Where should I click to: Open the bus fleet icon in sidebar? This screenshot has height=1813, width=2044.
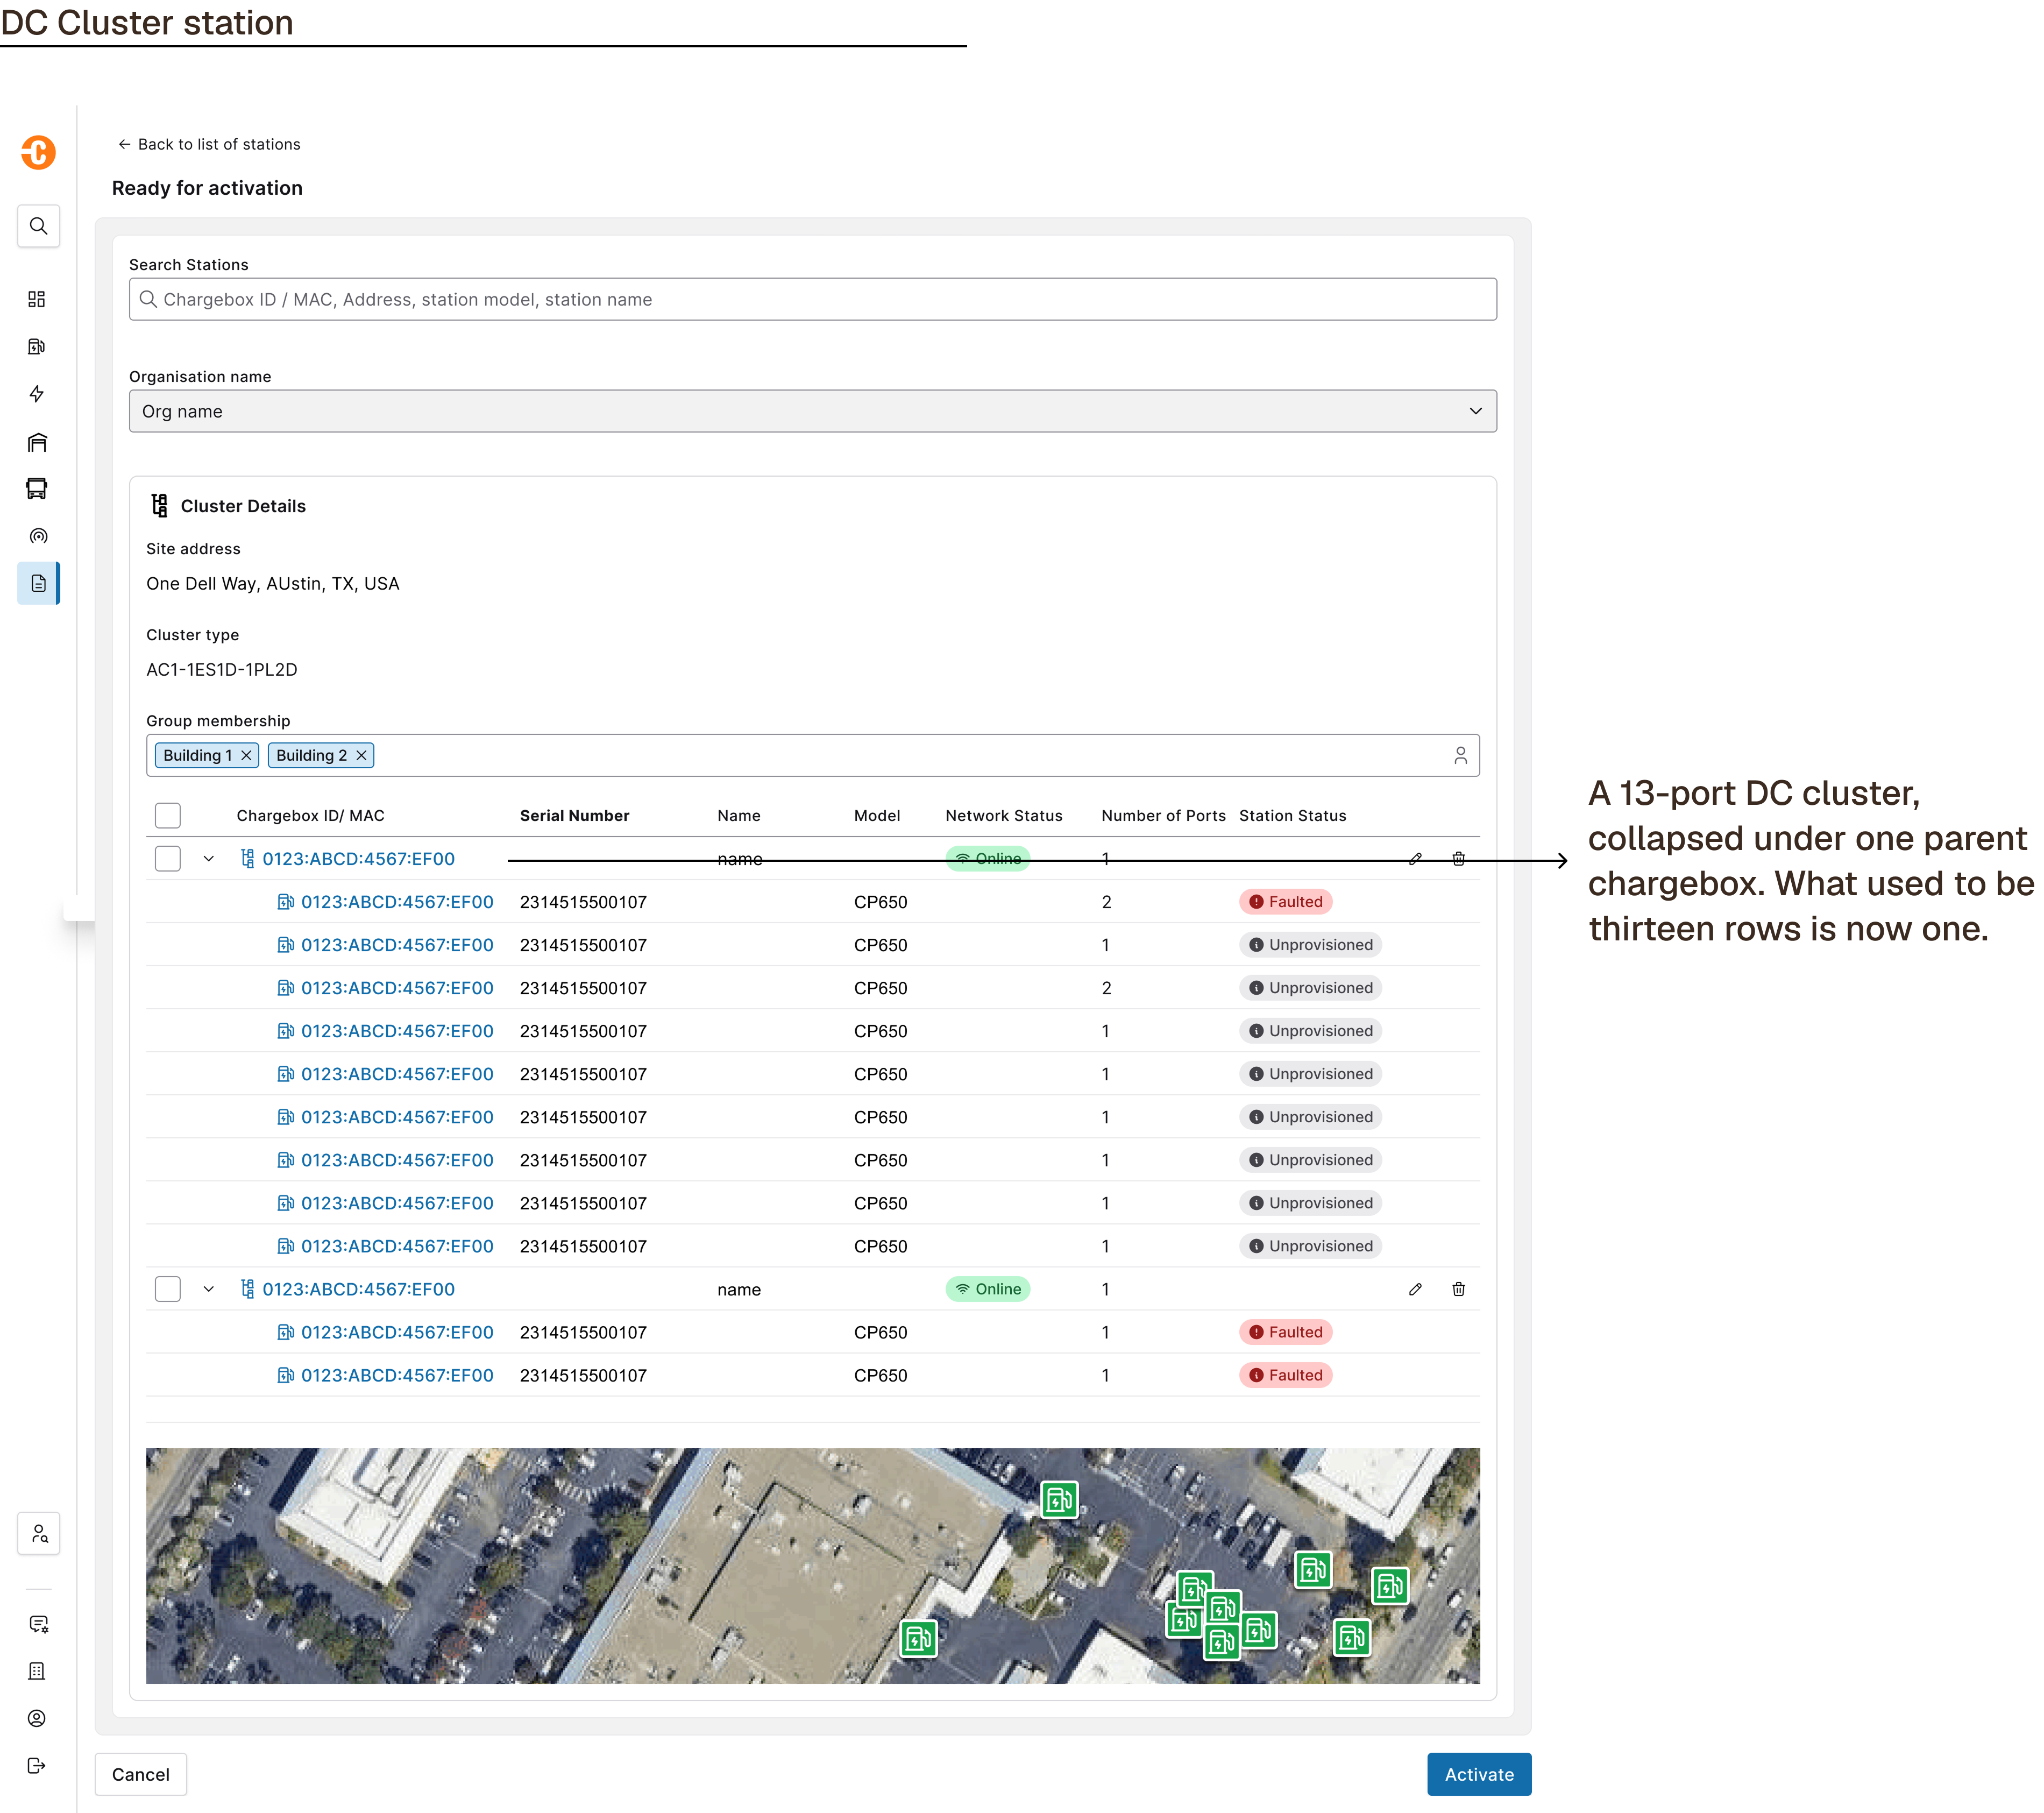pyautogui.click(x=37, y=488)
